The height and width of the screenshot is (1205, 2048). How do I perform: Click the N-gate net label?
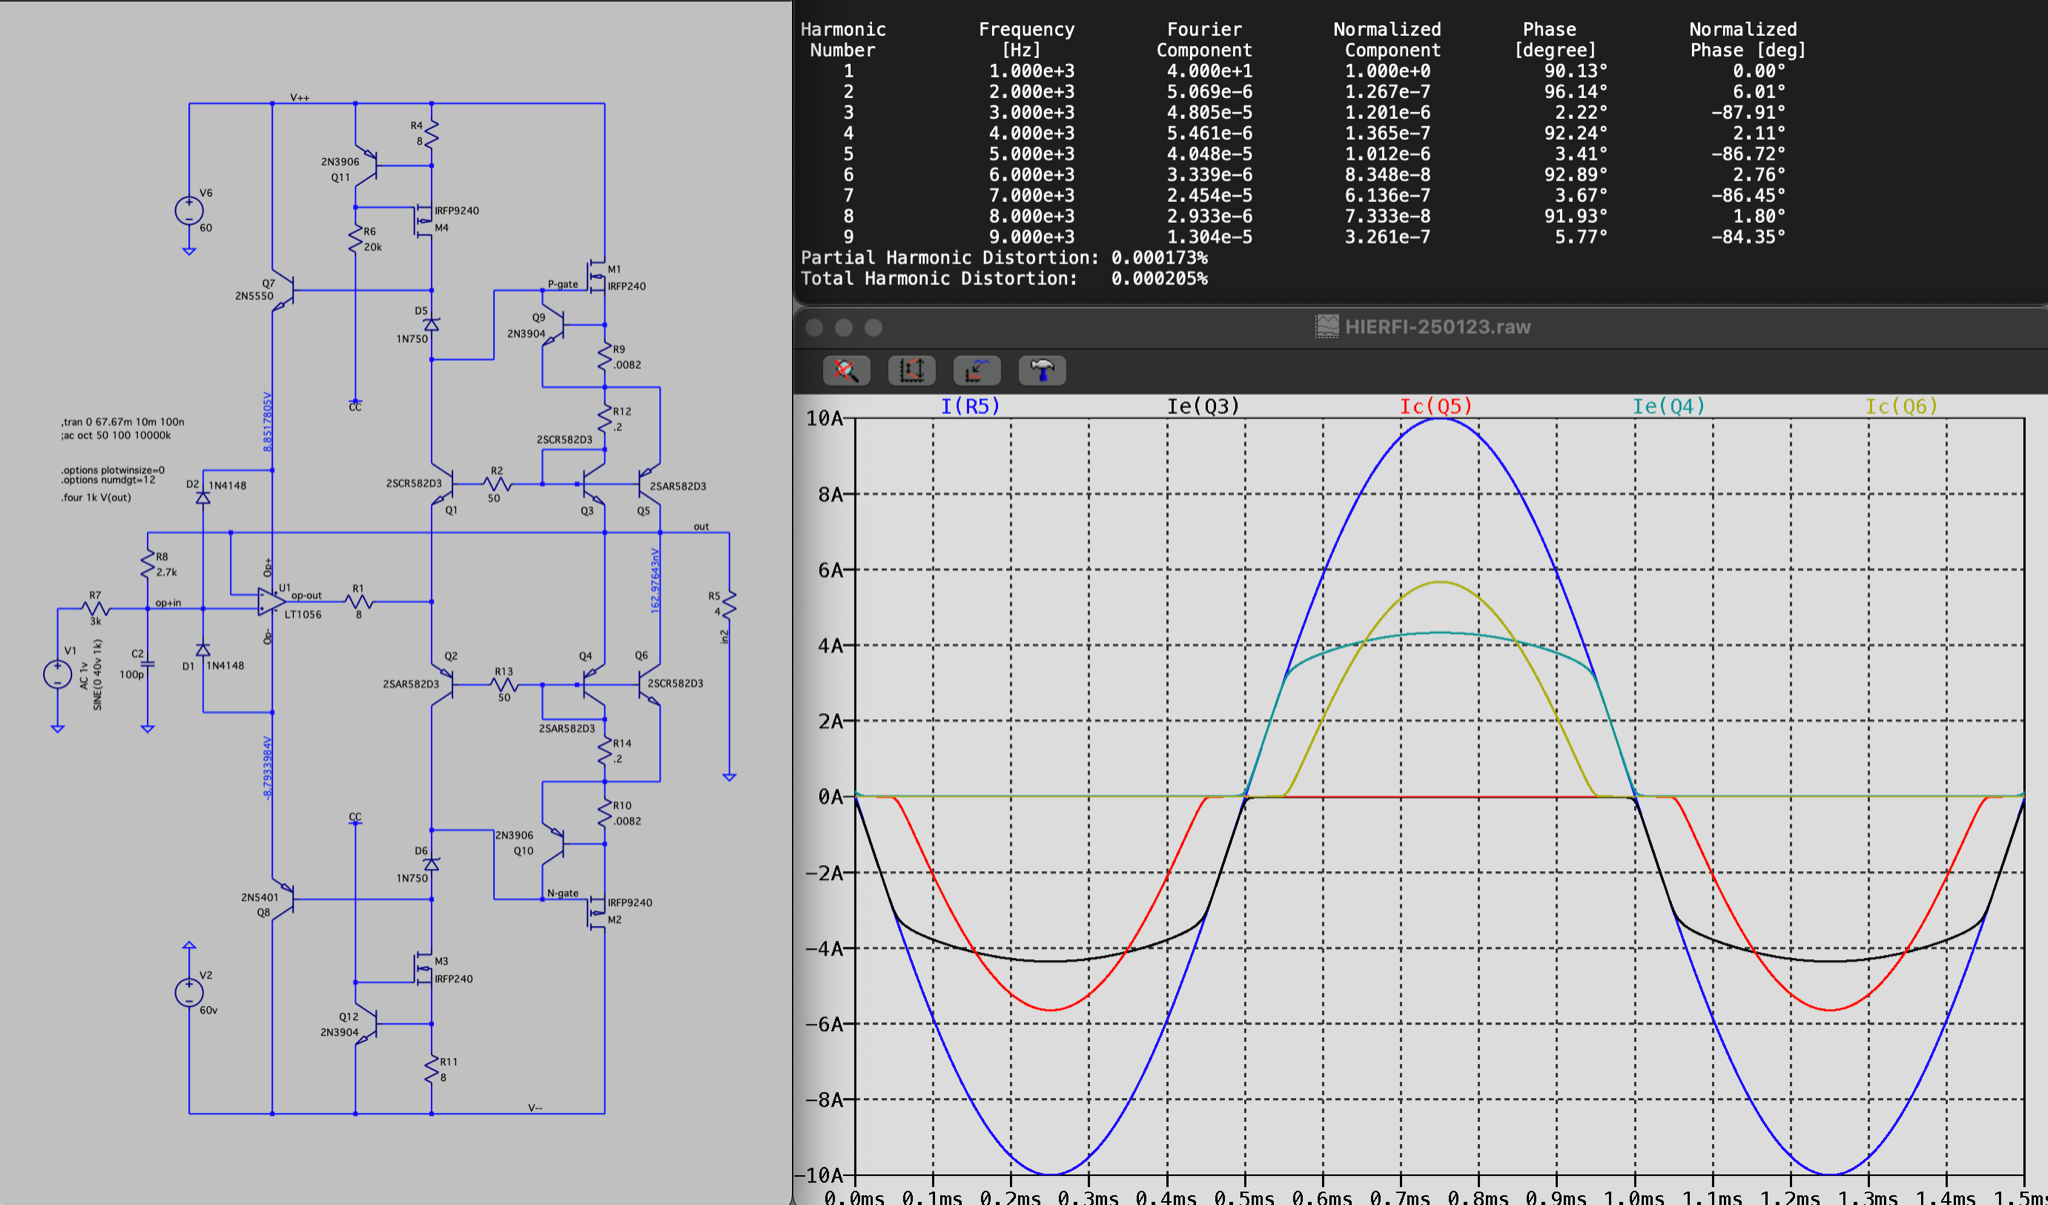pyautogui.click(x=563, y=893)
